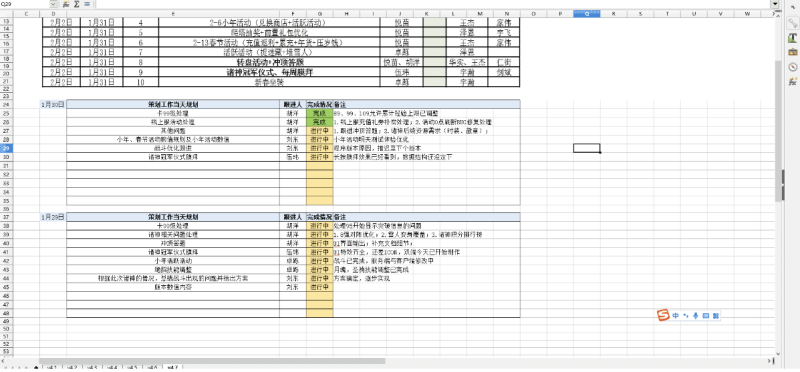Switch to the sheet tab ending in 6
This screenshot has width=800, height=372.
click(153, 367)
